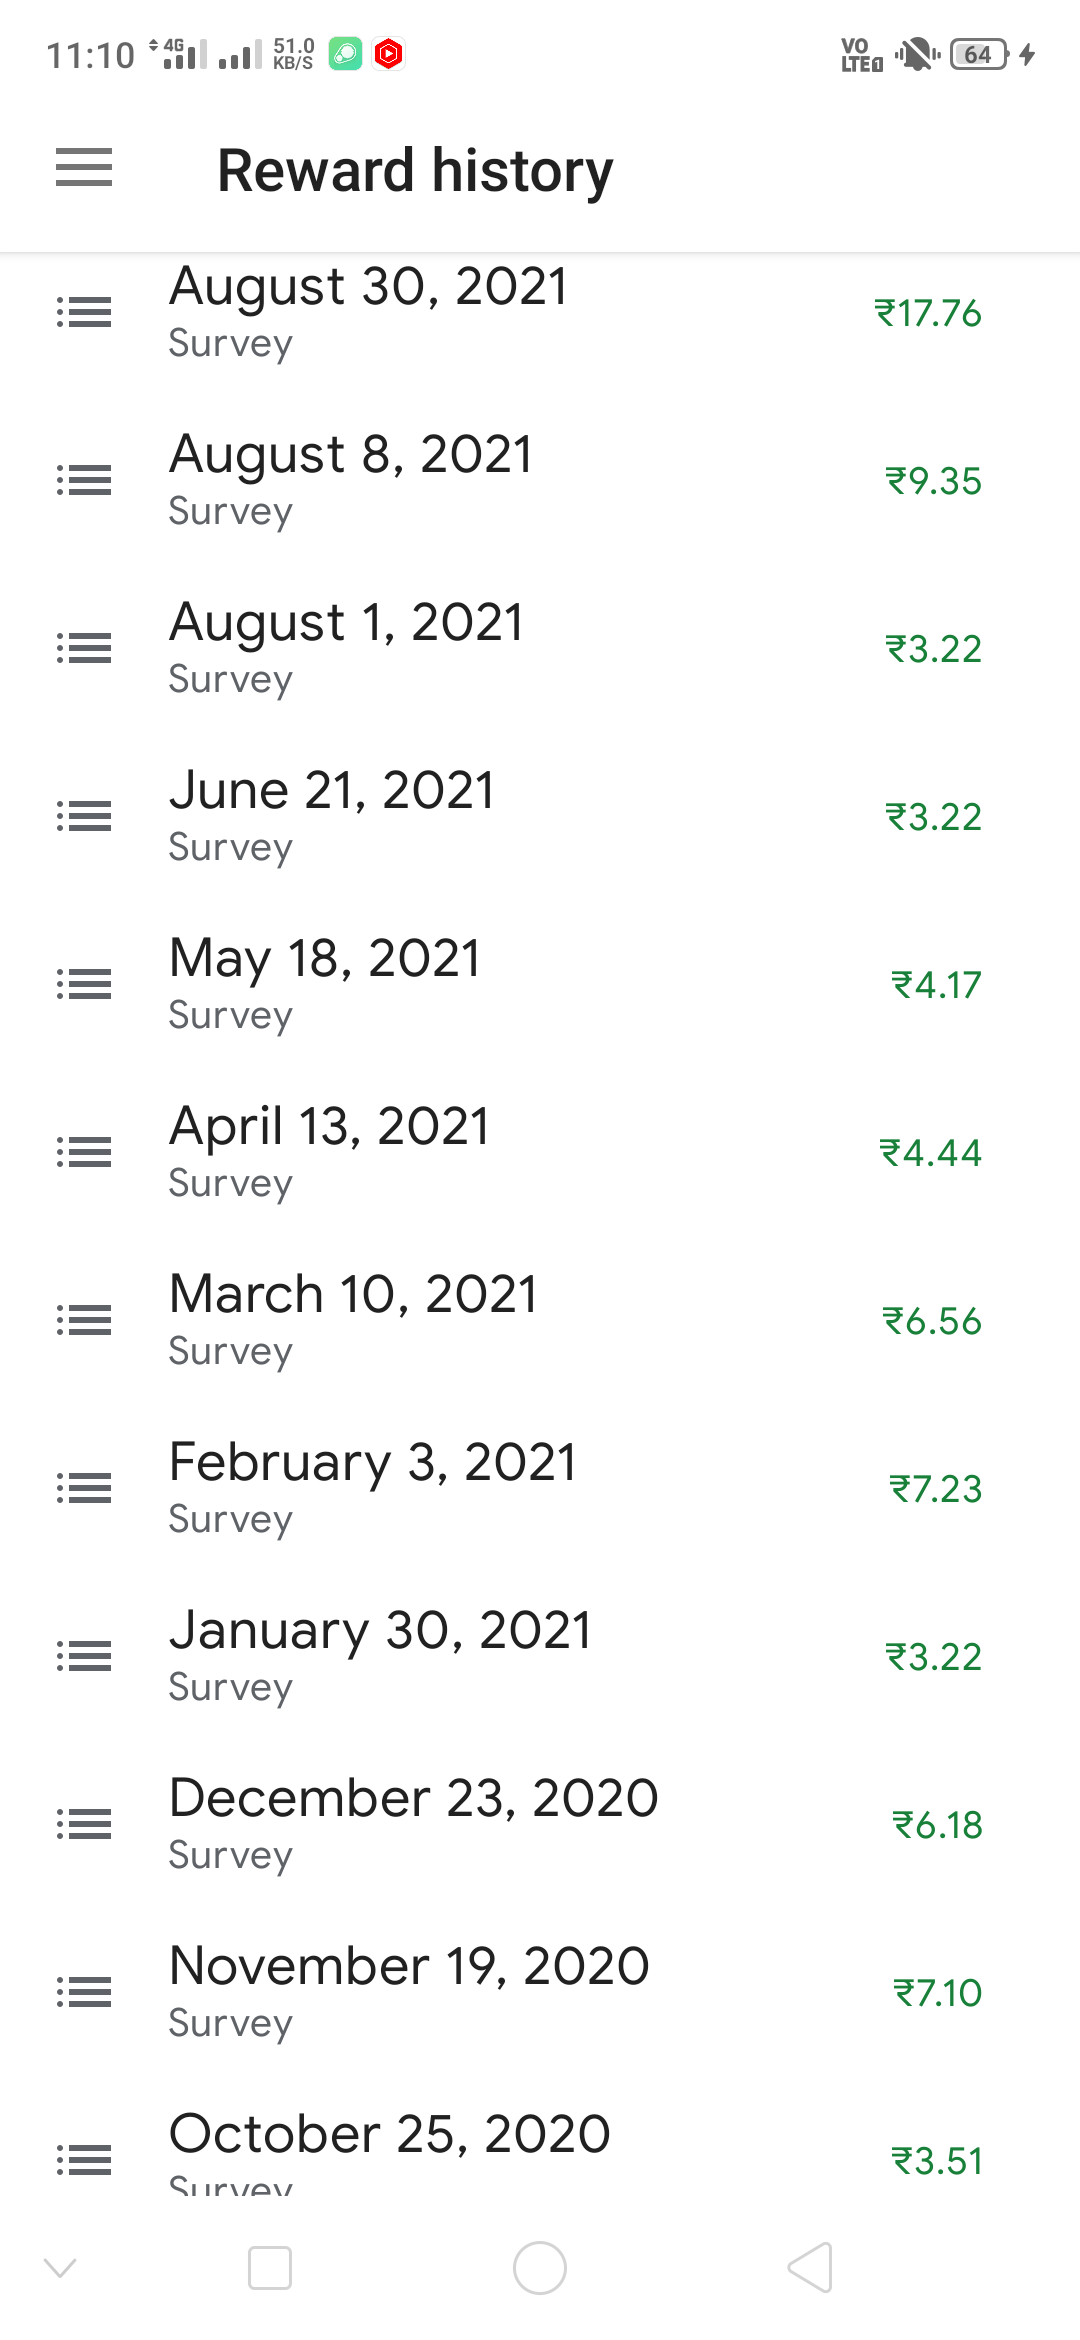Tap list icon beside February 3, 2021
Screen dimensions: 1080x2340
coord(84,1489)
